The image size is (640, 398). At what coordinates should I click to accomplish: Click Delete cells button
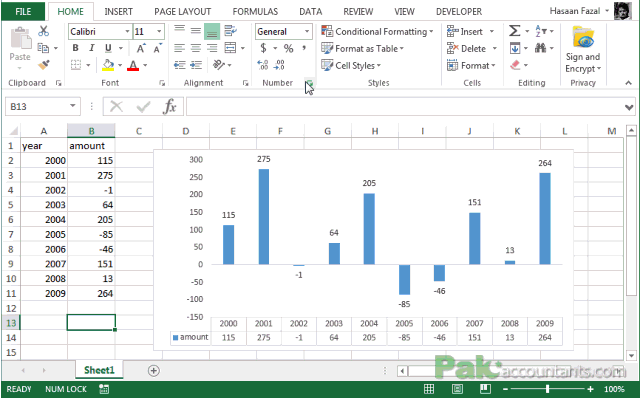(471, 49)
